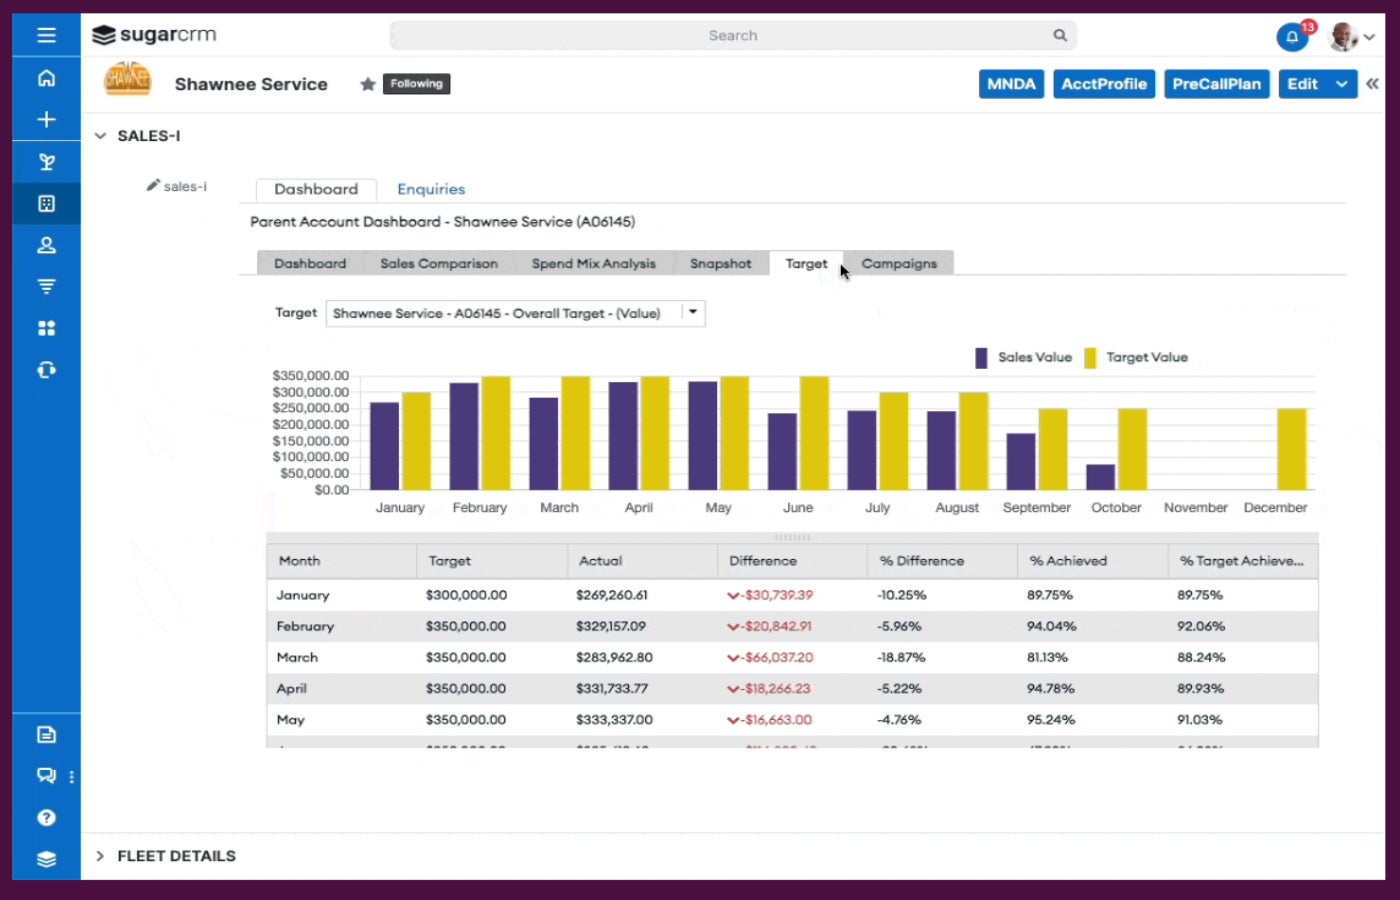Open the Campaigns tab

pyautogui.click(x=899, y=263)
